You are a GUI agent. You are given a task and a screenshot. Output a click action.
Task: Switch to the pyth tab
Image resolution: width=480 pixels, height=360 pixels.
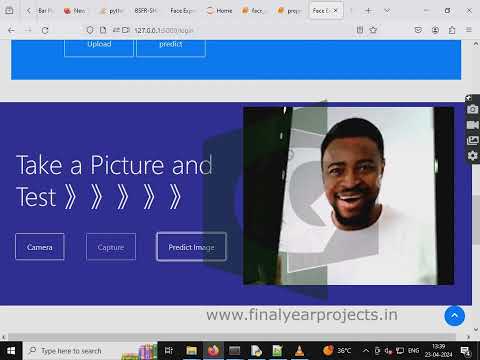pos(112,11)
